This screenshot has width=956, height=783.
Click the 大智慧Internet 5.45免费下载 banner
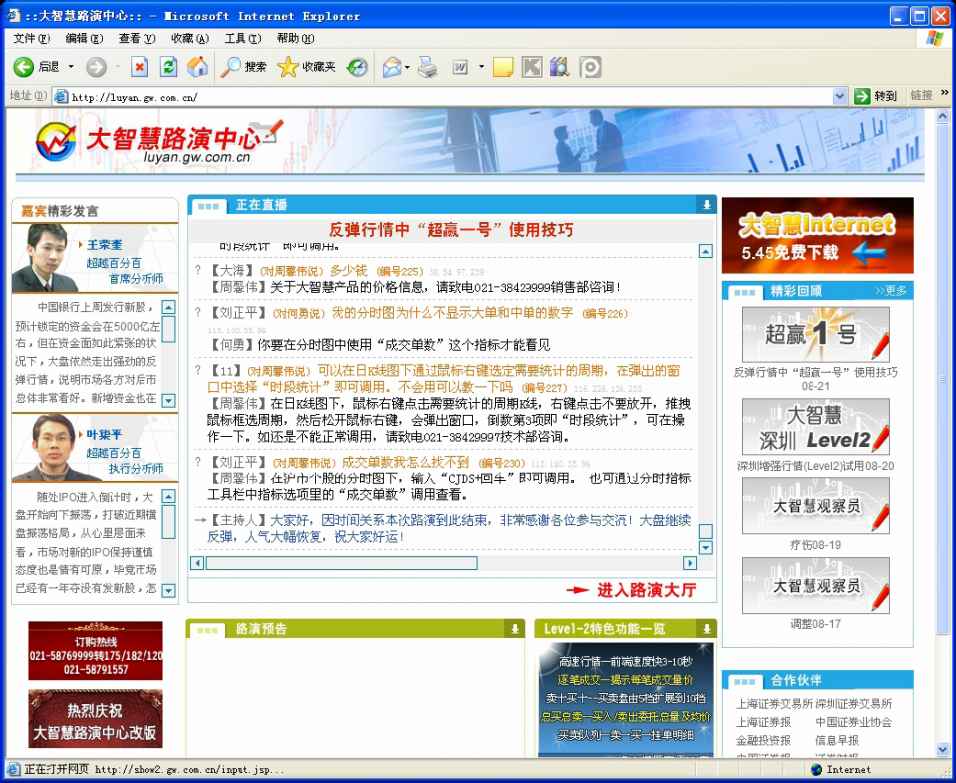(x=818, y=235)
